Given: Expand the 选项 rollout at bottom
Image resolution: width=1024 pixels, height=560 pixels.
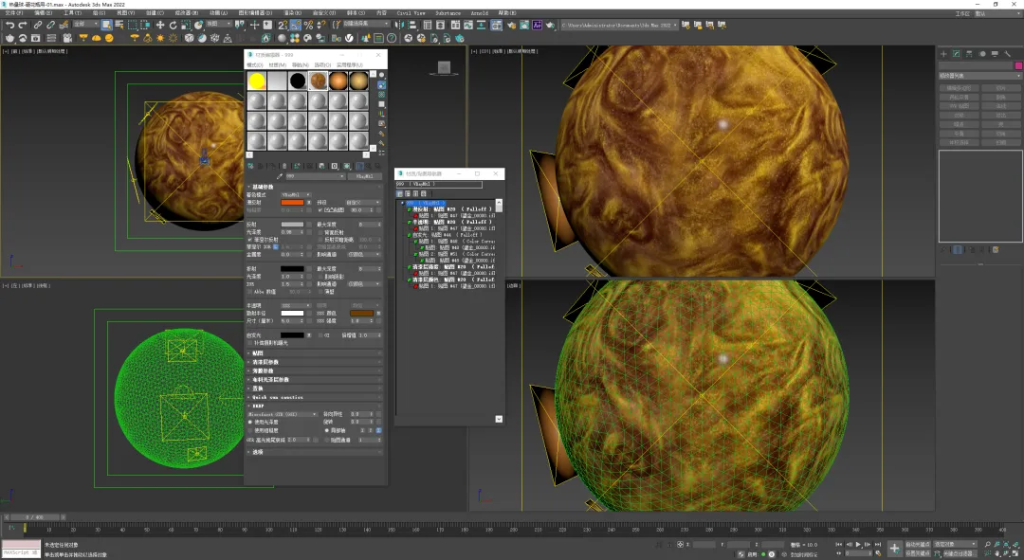Looking at the screenshot, I should pyautogui.click(x=314, y=452).
